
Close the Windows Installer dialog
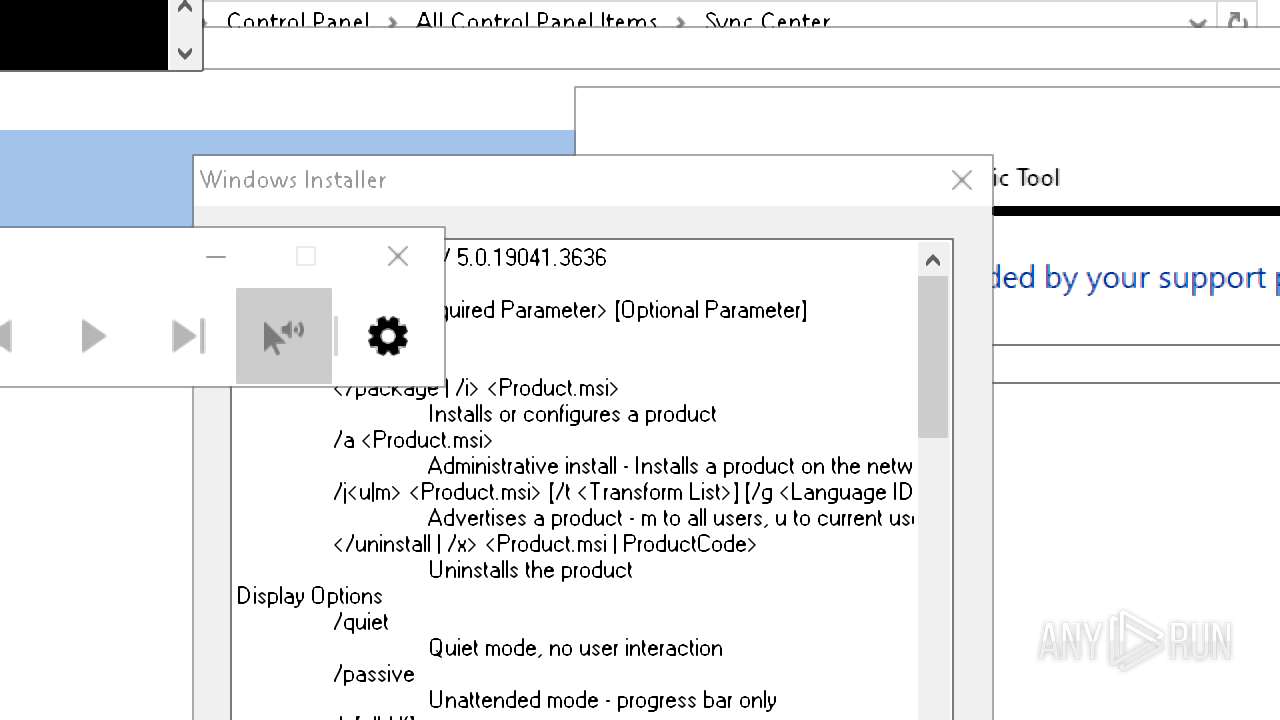962,180
